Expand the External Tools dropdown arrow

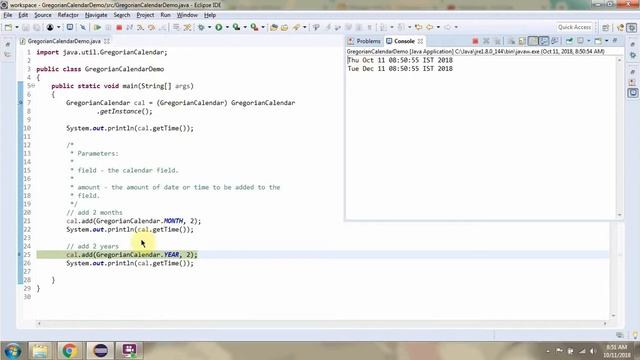pos(263,27)
